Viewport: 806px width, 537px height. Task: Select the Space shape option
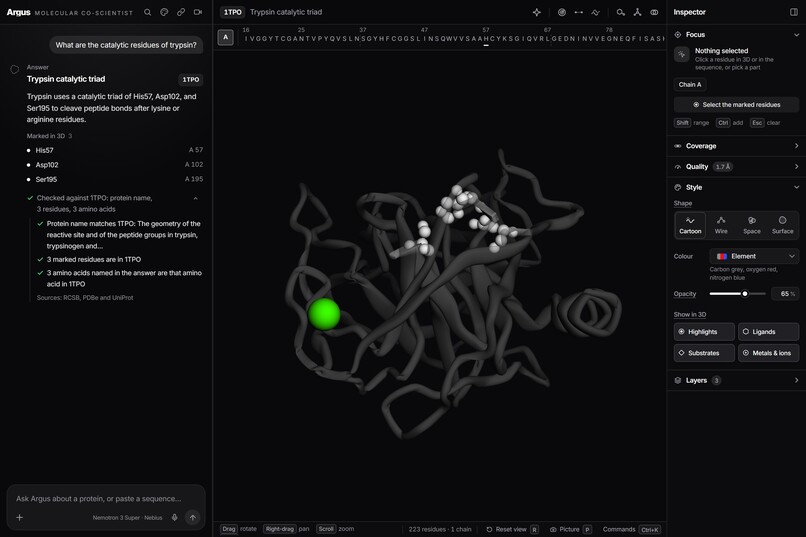(x=752, y=225)
